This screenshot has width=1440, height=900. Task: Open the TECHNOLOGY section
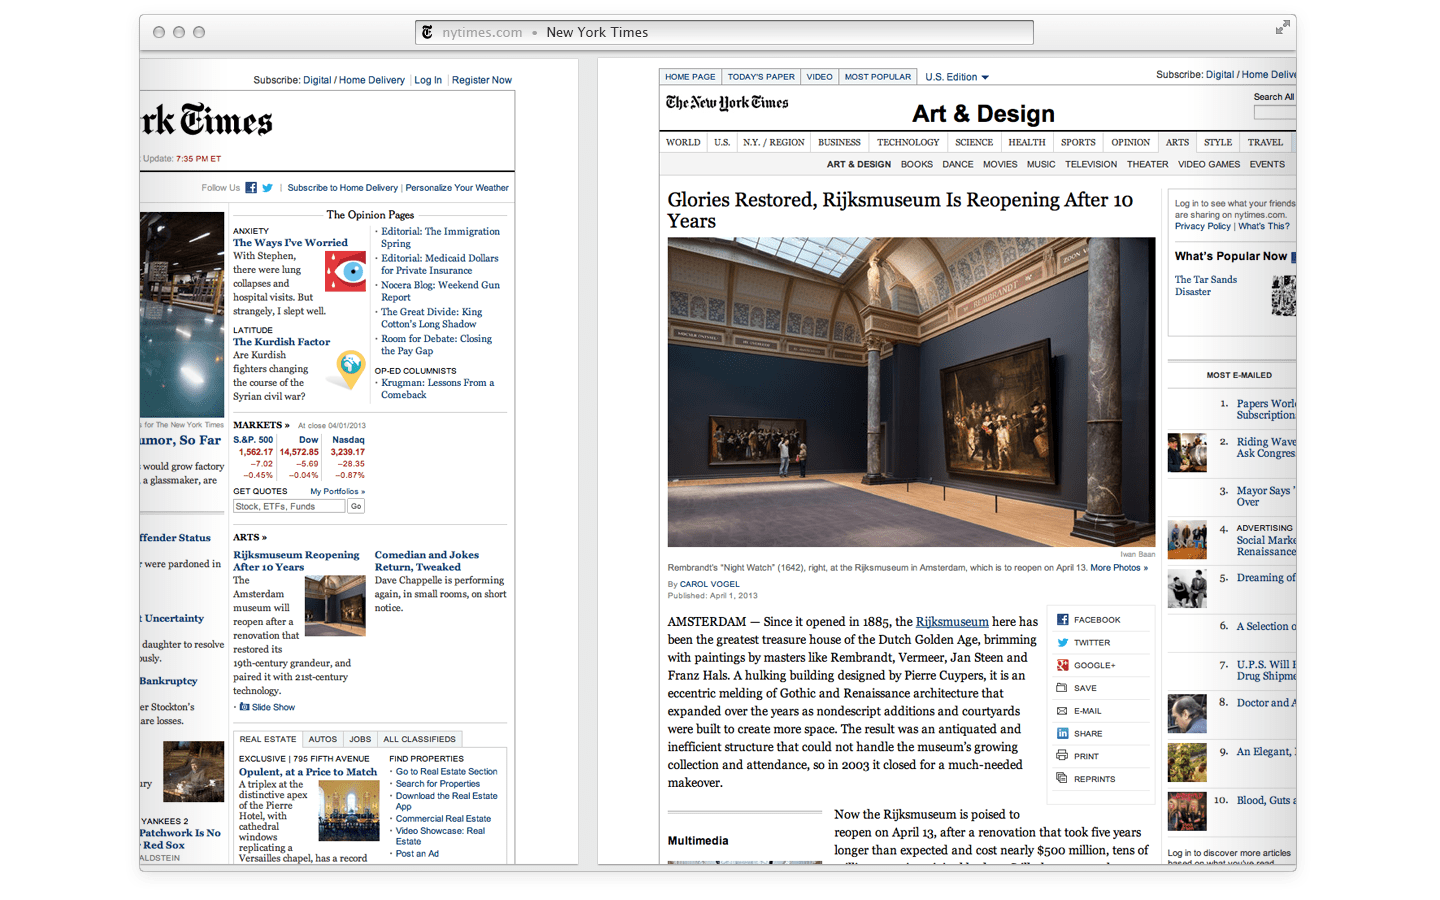(908, 142)
